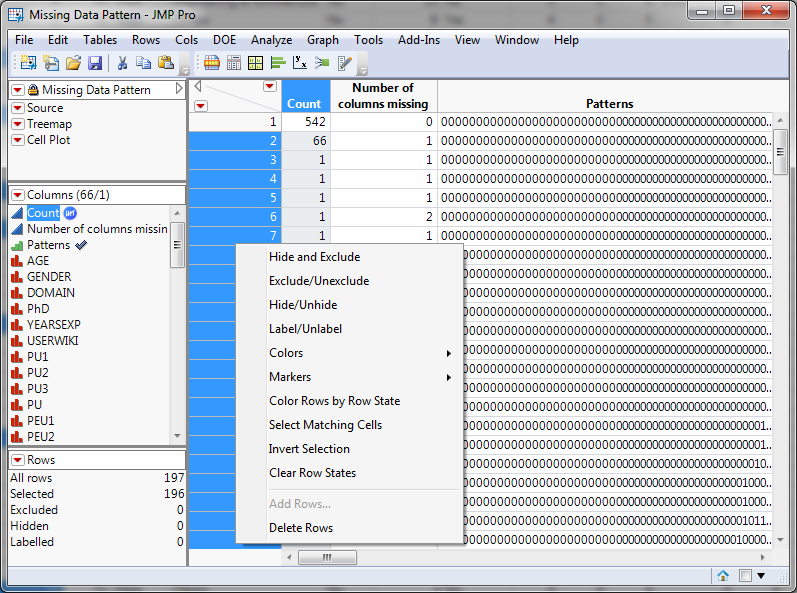797x593 pixels.
Task: Choose Invert Selection from context menu
Action: [x=350, y=449]
